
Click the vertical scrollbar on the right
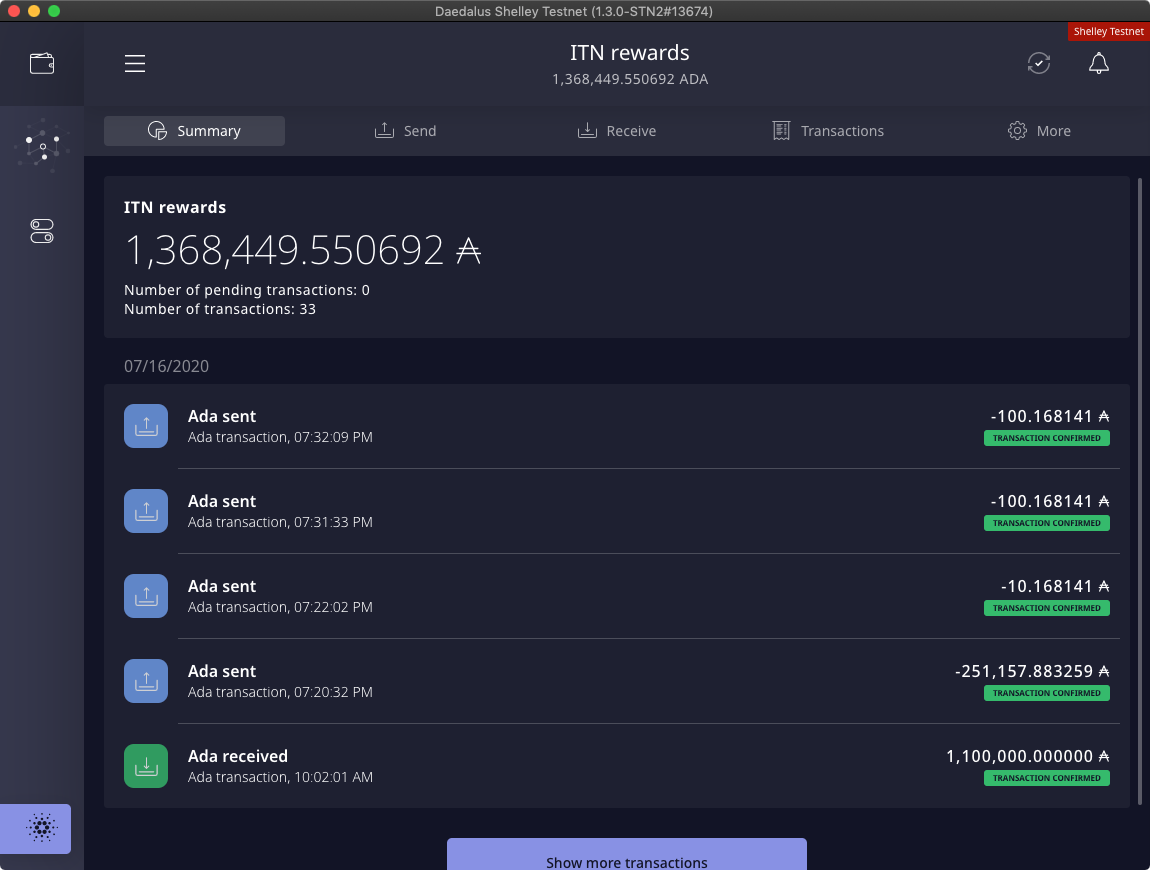1141,490
